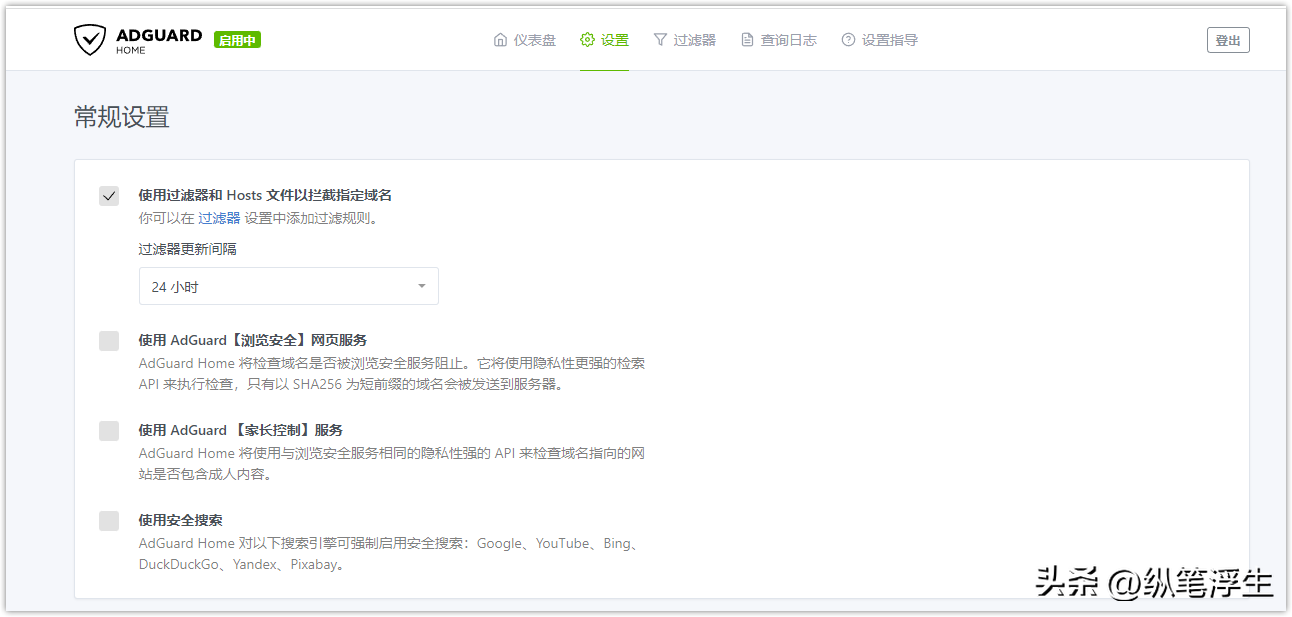This screenshot has height=617, width=1292.
Task: Click the ADGUARD HOME brand text
Action: [x=159, y=41]
